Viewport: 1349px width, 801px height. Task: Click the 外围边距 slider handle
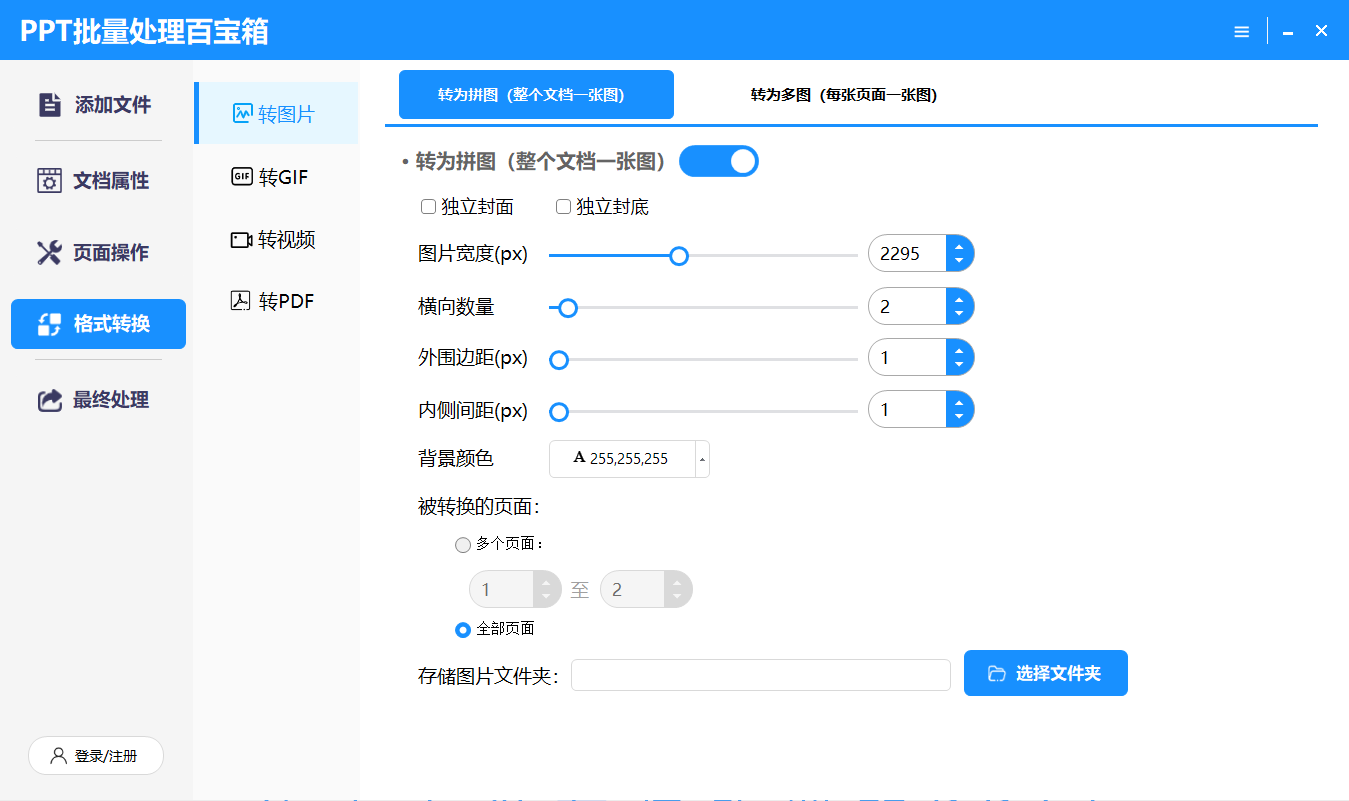pyautogui.click(x=560, y=360)
